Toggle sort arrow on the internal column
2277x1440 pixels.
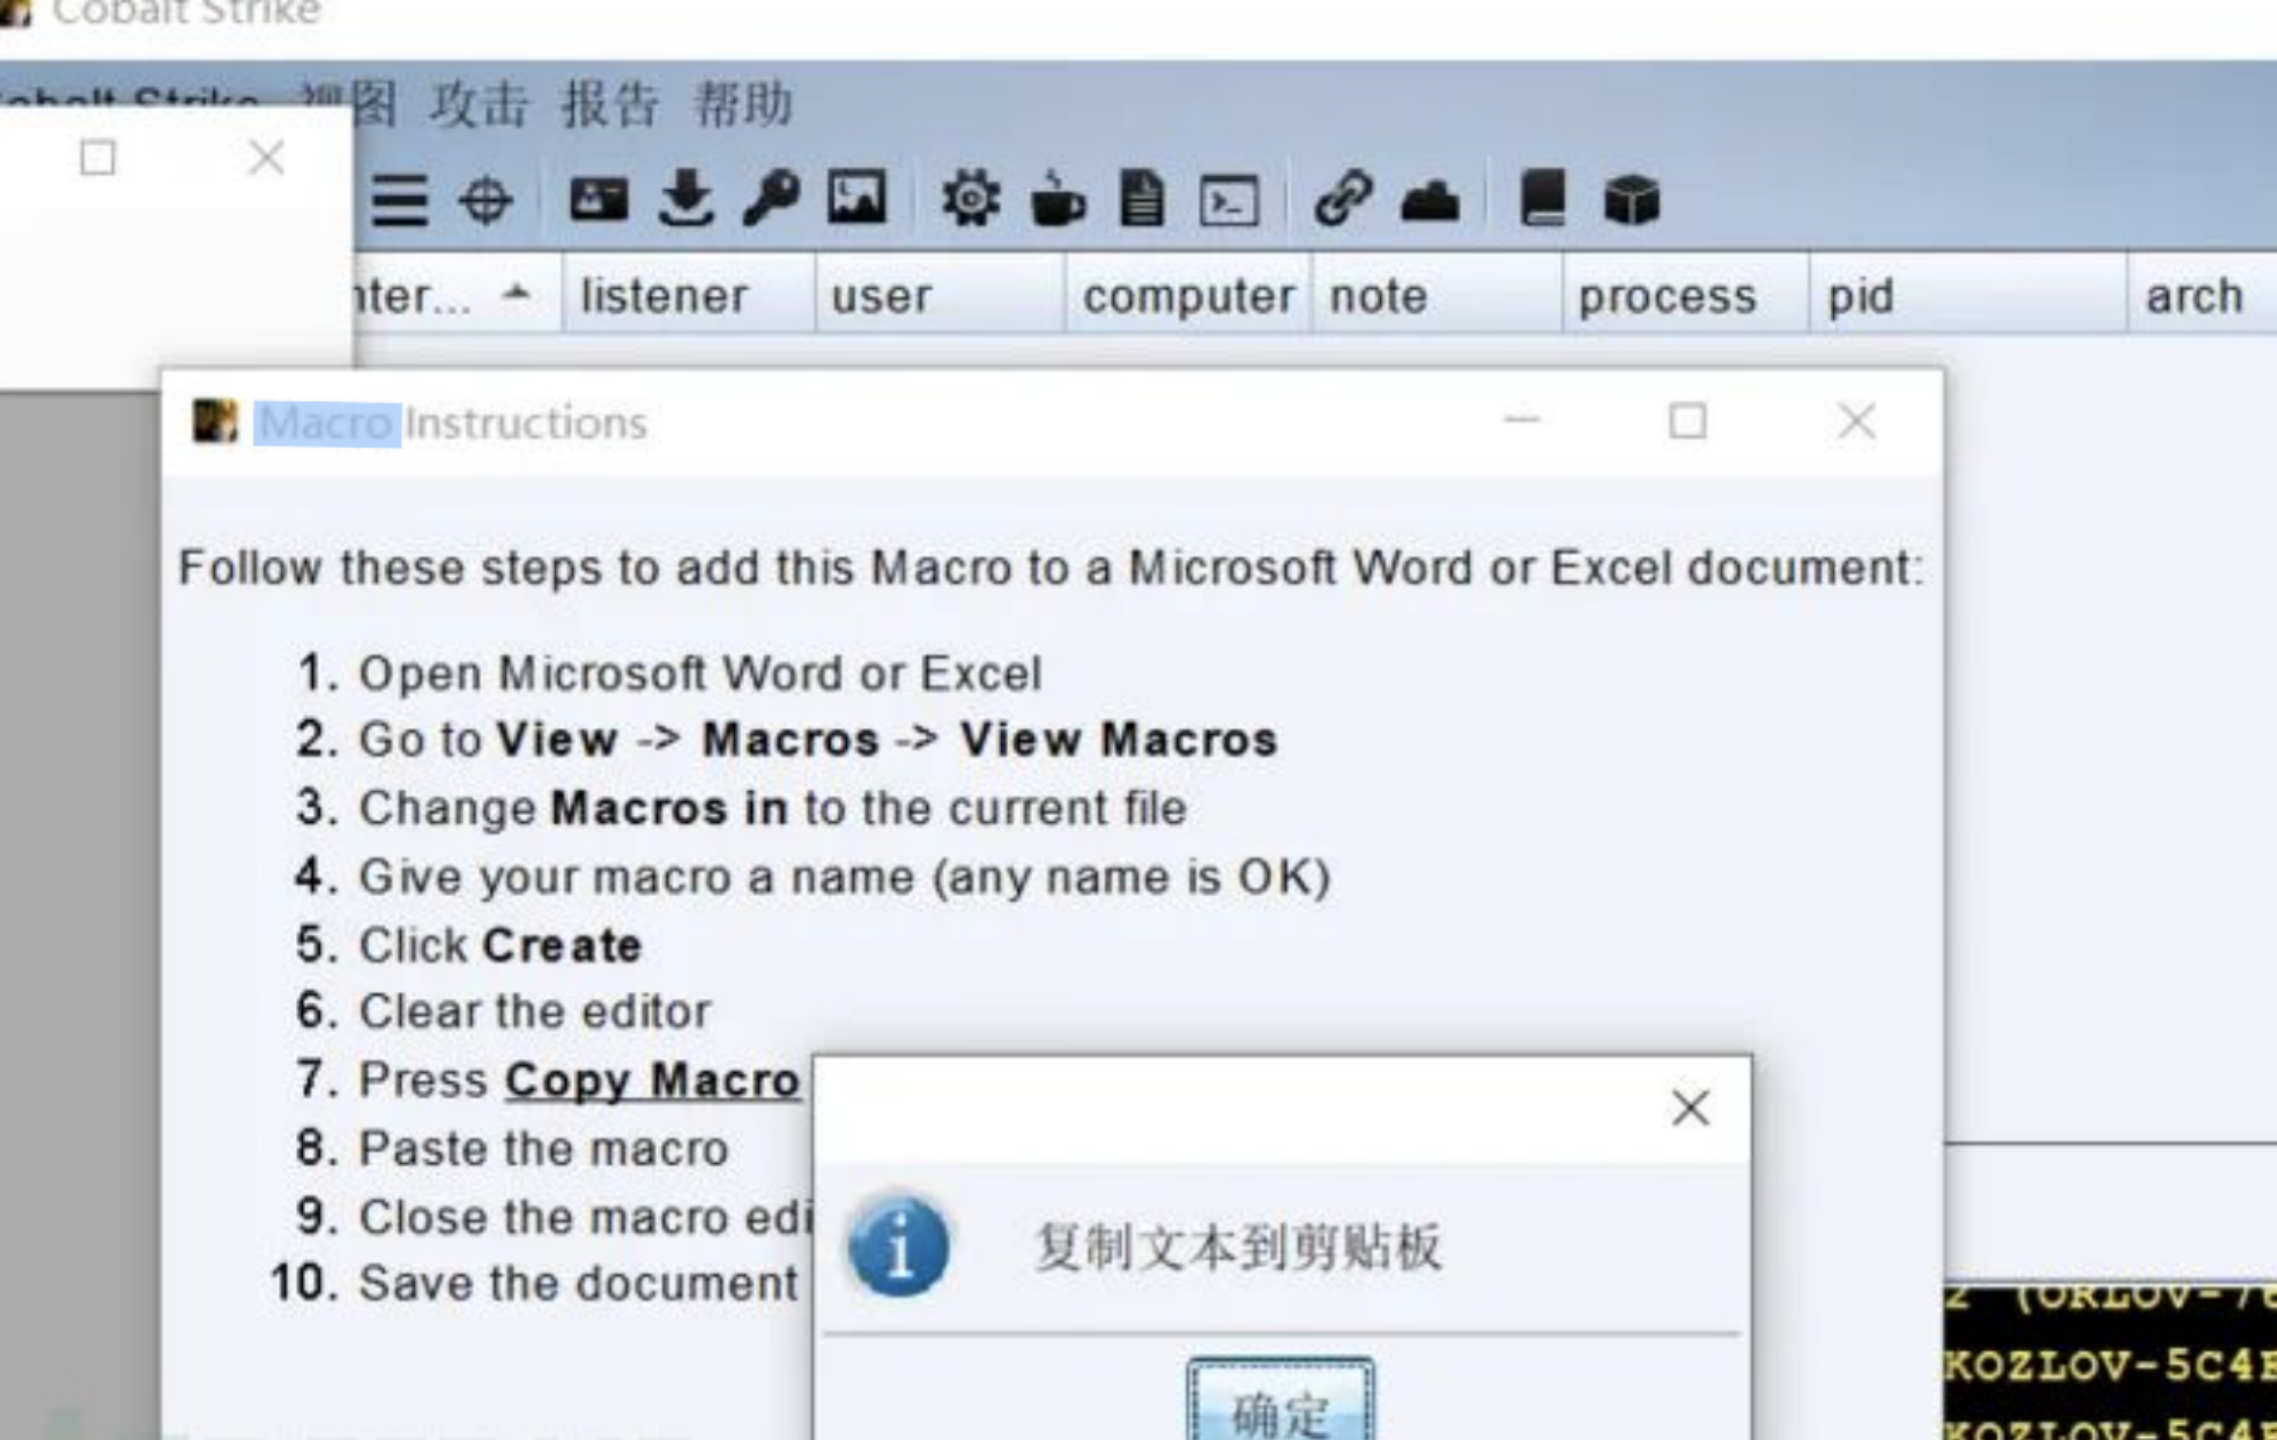click(517, 293)
